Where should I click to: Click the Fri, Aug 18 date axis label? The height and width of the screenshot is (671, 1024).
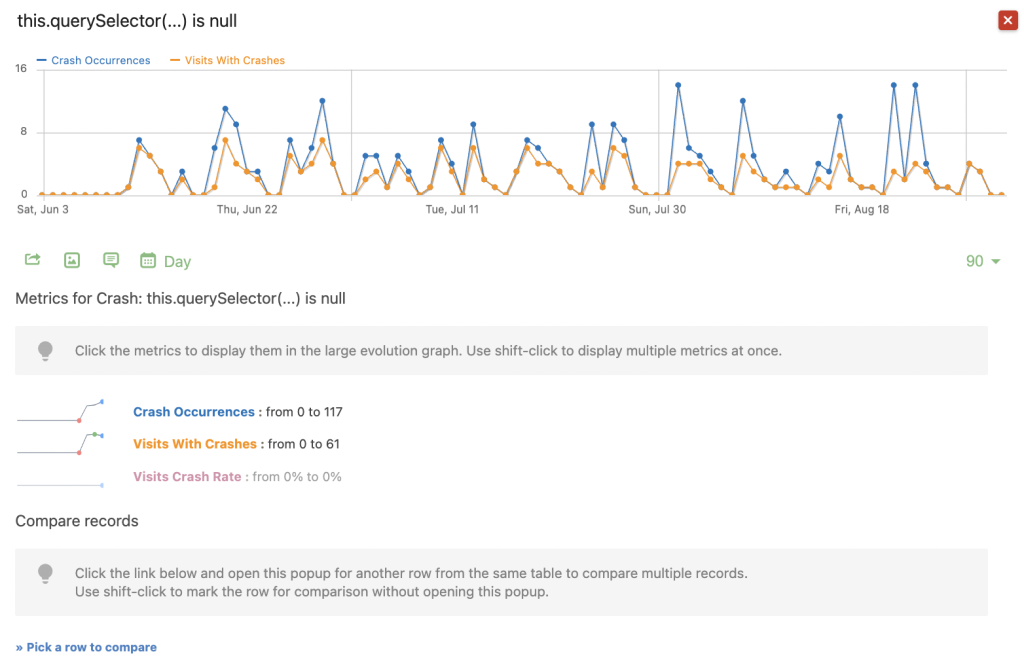click(x=862, y=210)
